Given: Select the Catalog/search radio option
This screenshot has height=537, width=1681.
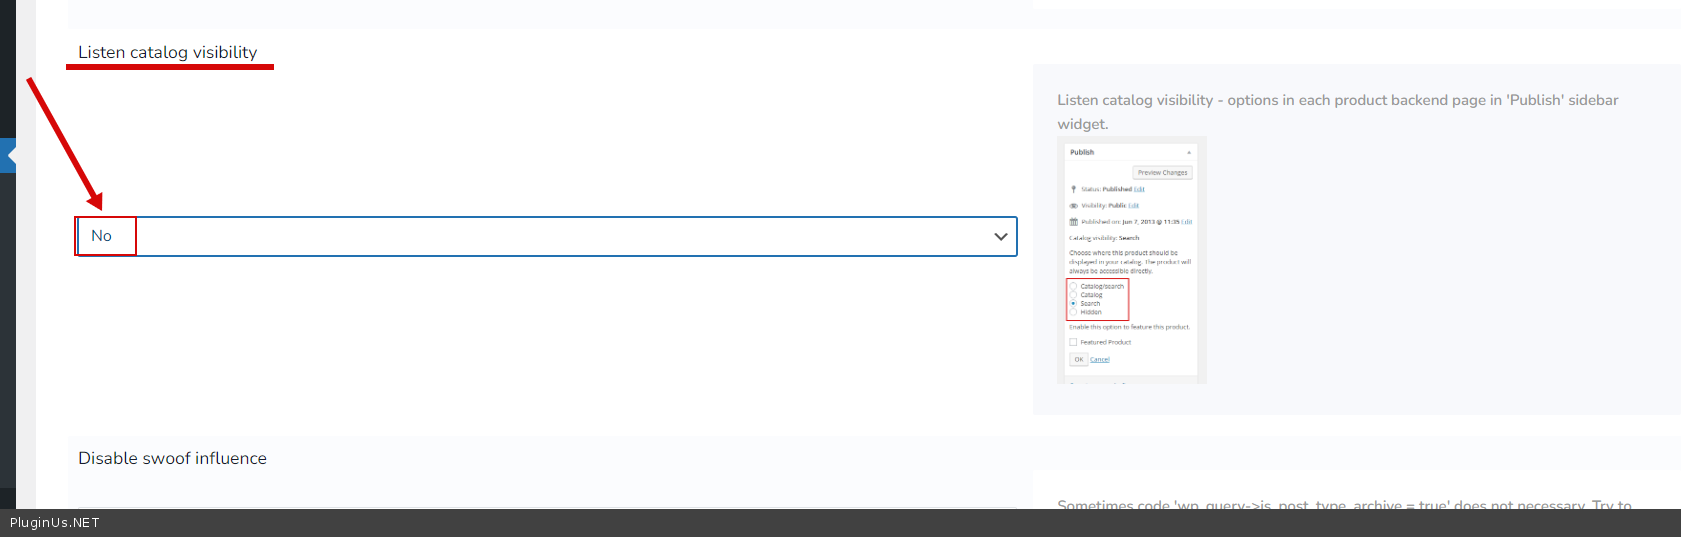Looking at the screenshot, I should (x=1074, y=286).
